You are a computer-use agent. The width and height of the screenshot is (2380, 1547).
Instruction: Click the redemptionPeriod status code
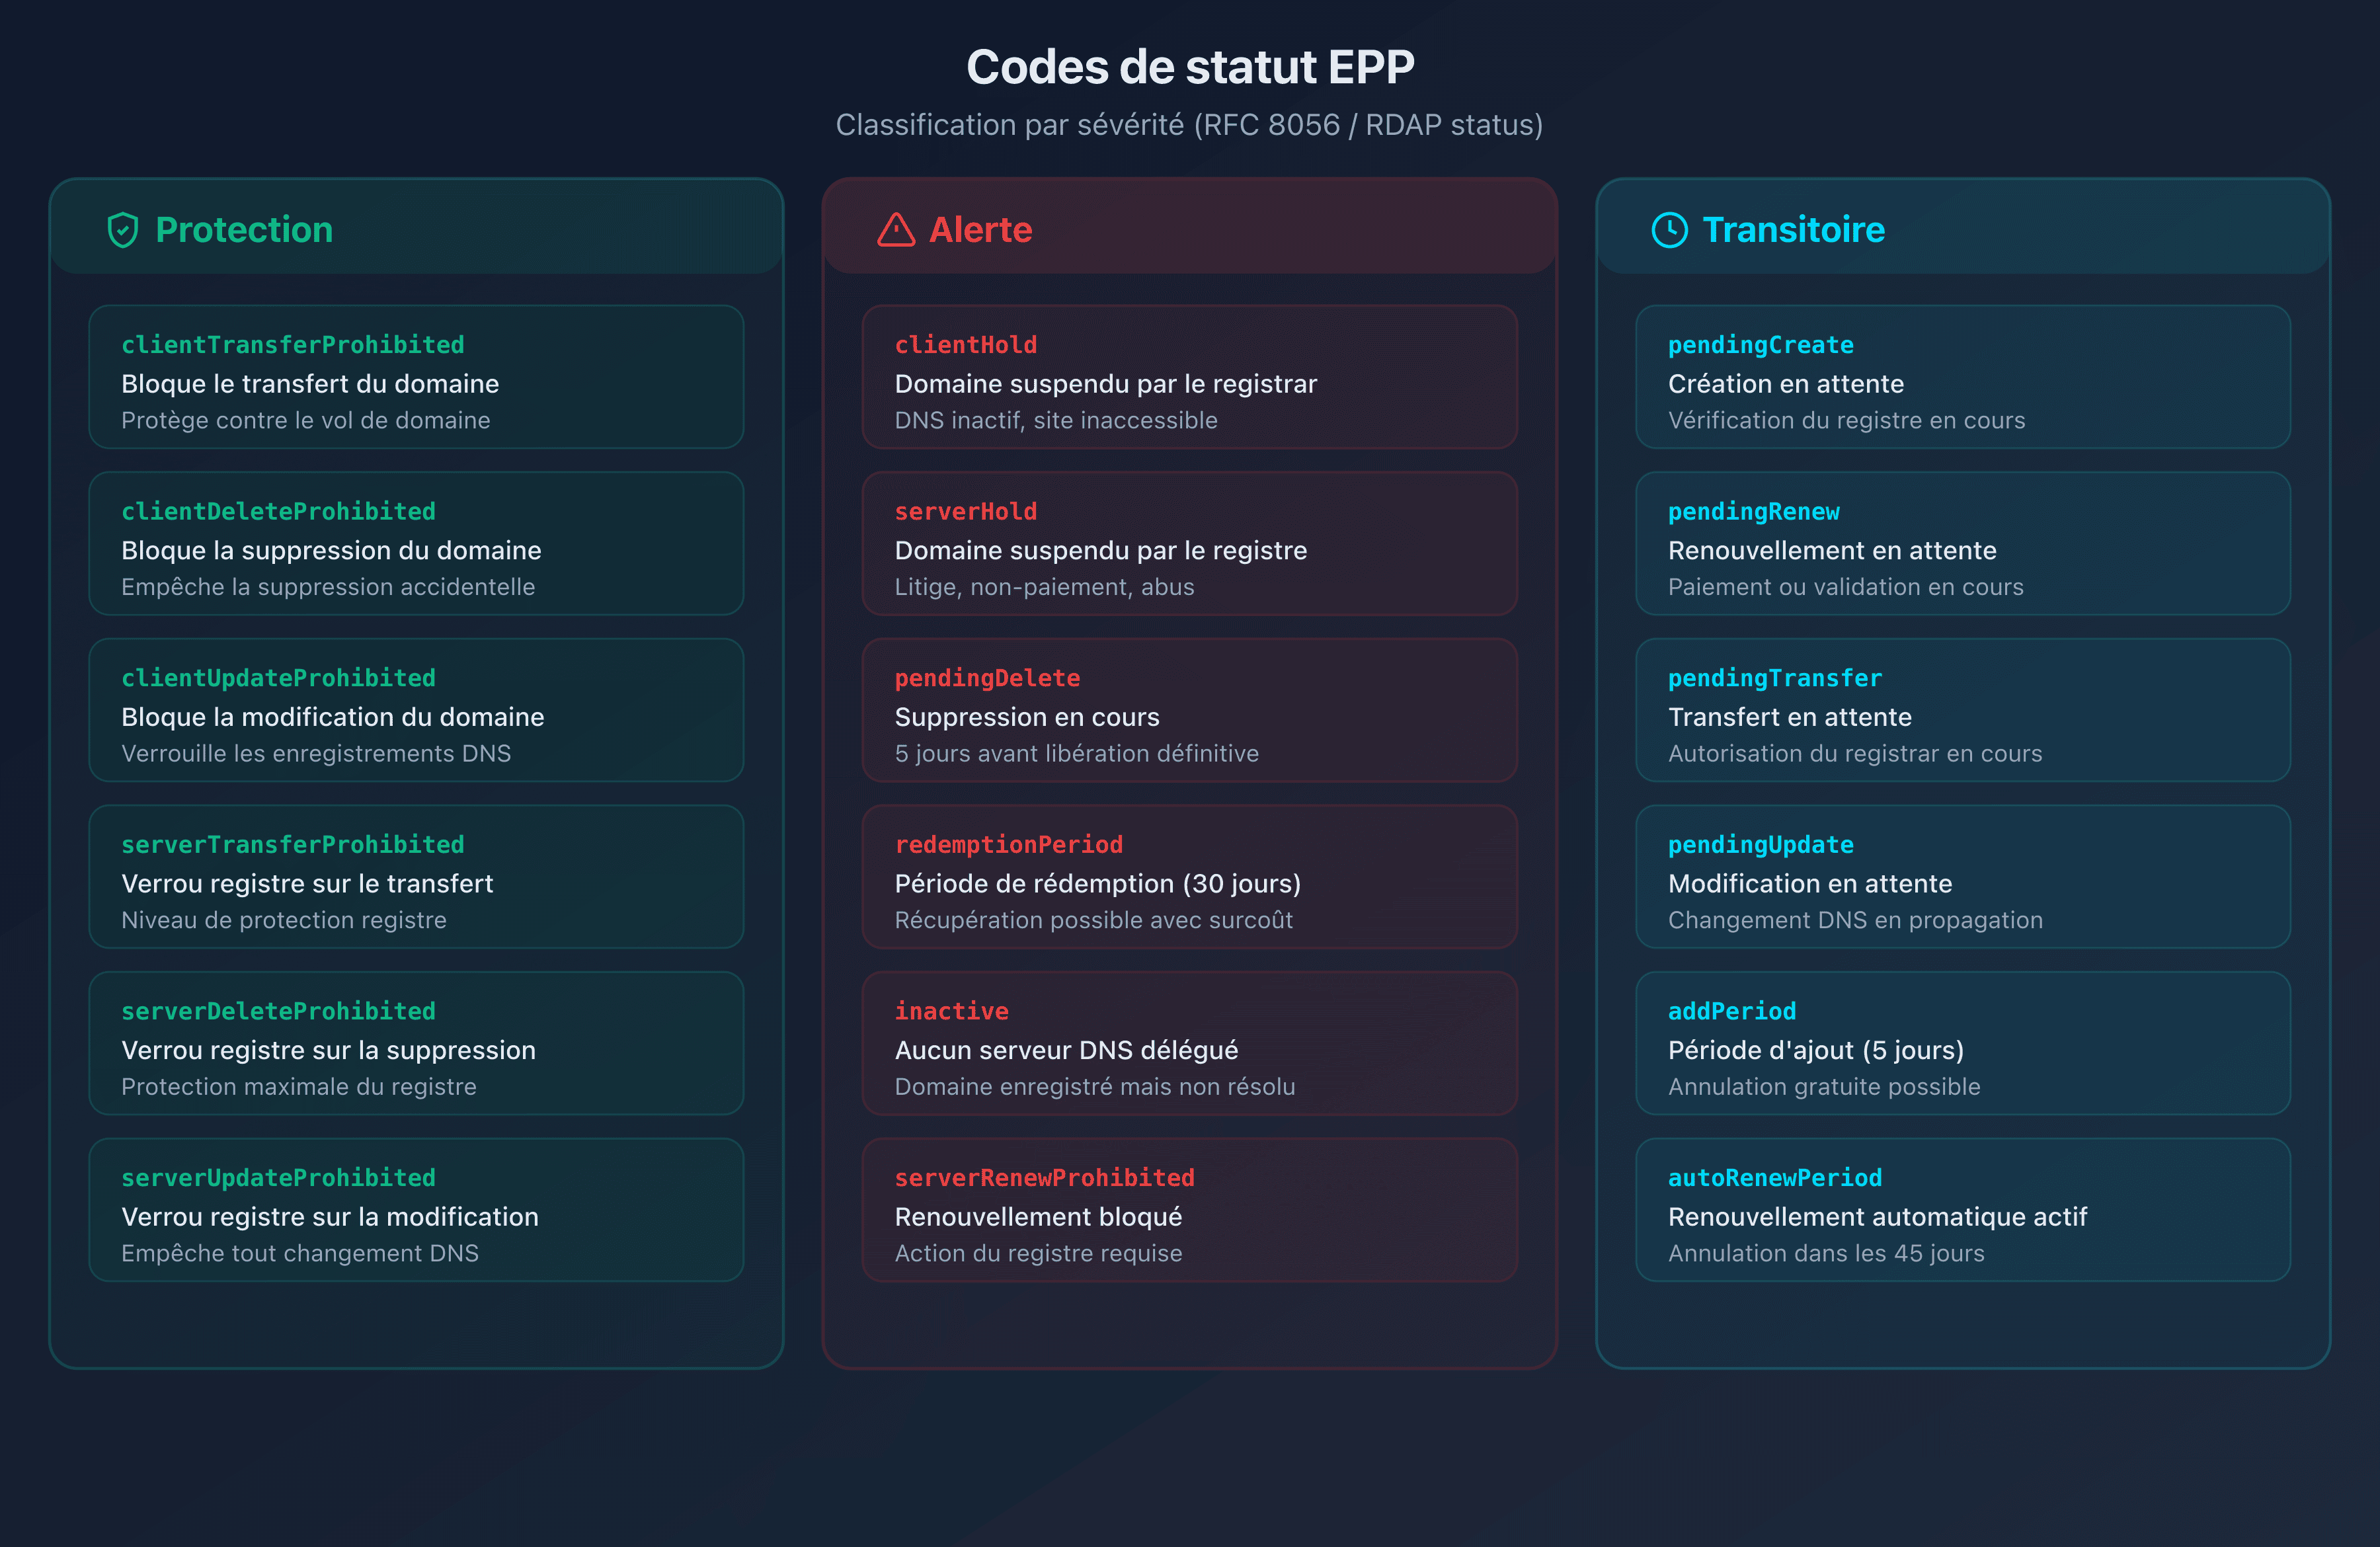(1009, 845)
